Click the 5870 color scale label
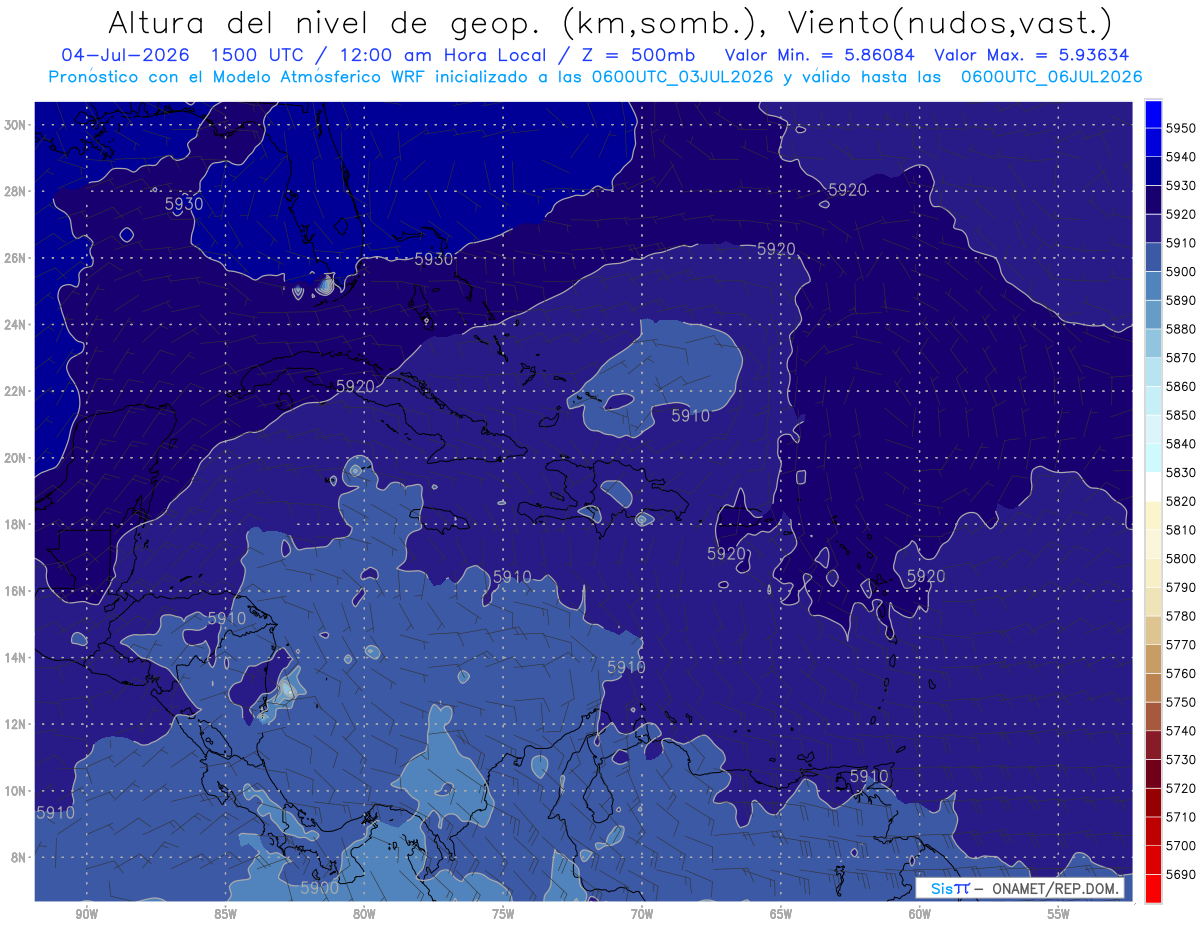The width and height of the screenshot is (1200, 927). (1181, 357)
